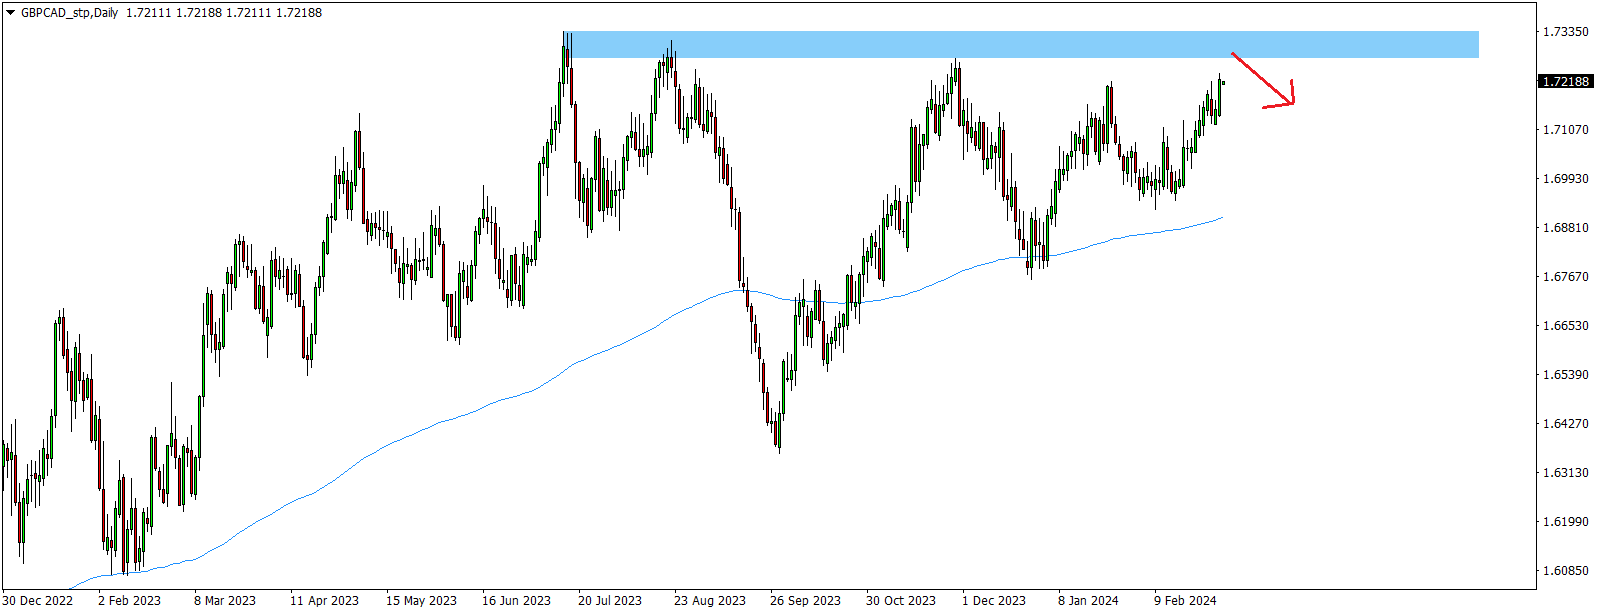Click the 1.60850 price axis label

[x=1565, y=571]
